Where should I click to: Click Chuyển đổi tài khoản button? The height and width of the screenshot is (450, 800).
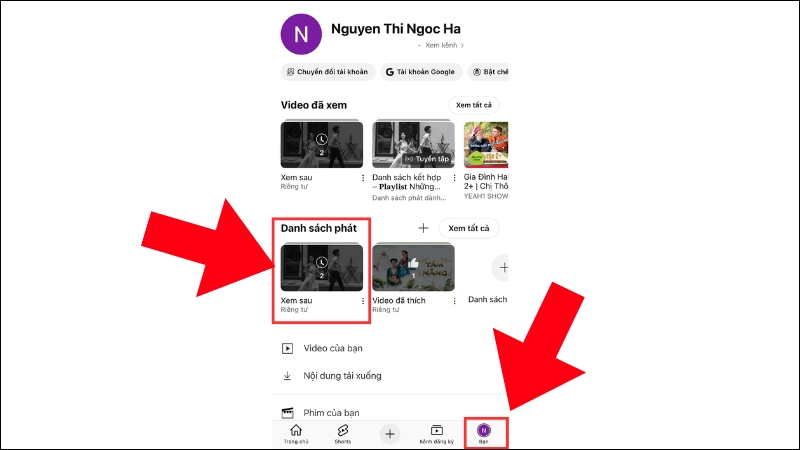[x=328, y=72]
